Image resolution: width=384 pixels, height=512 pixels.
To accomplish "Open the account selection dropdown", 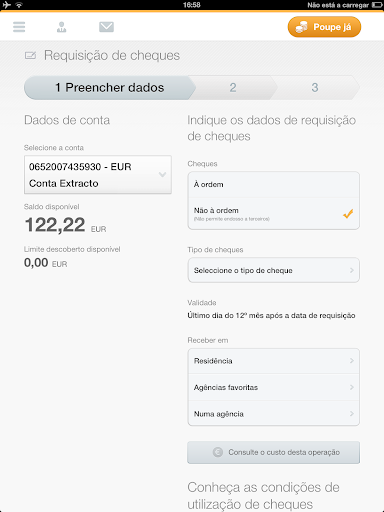I will point(98,174).
